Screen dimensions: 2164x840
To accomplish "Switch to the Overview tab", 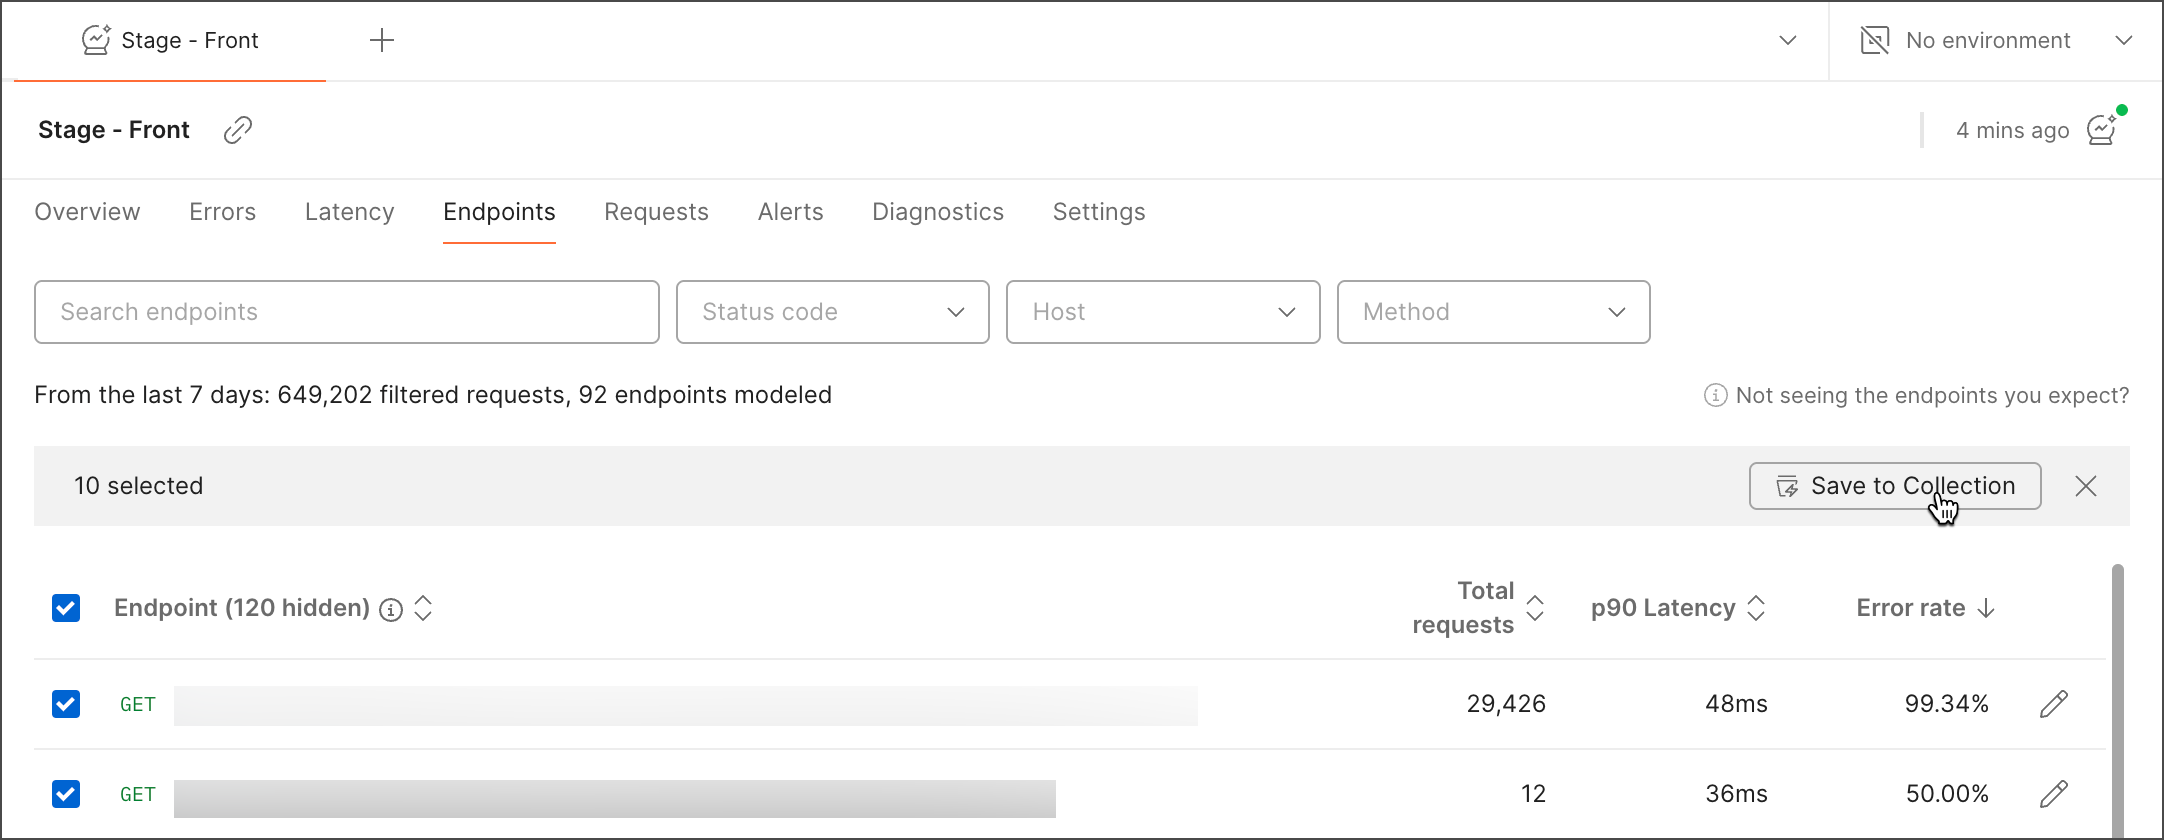I will coord(87,212).
